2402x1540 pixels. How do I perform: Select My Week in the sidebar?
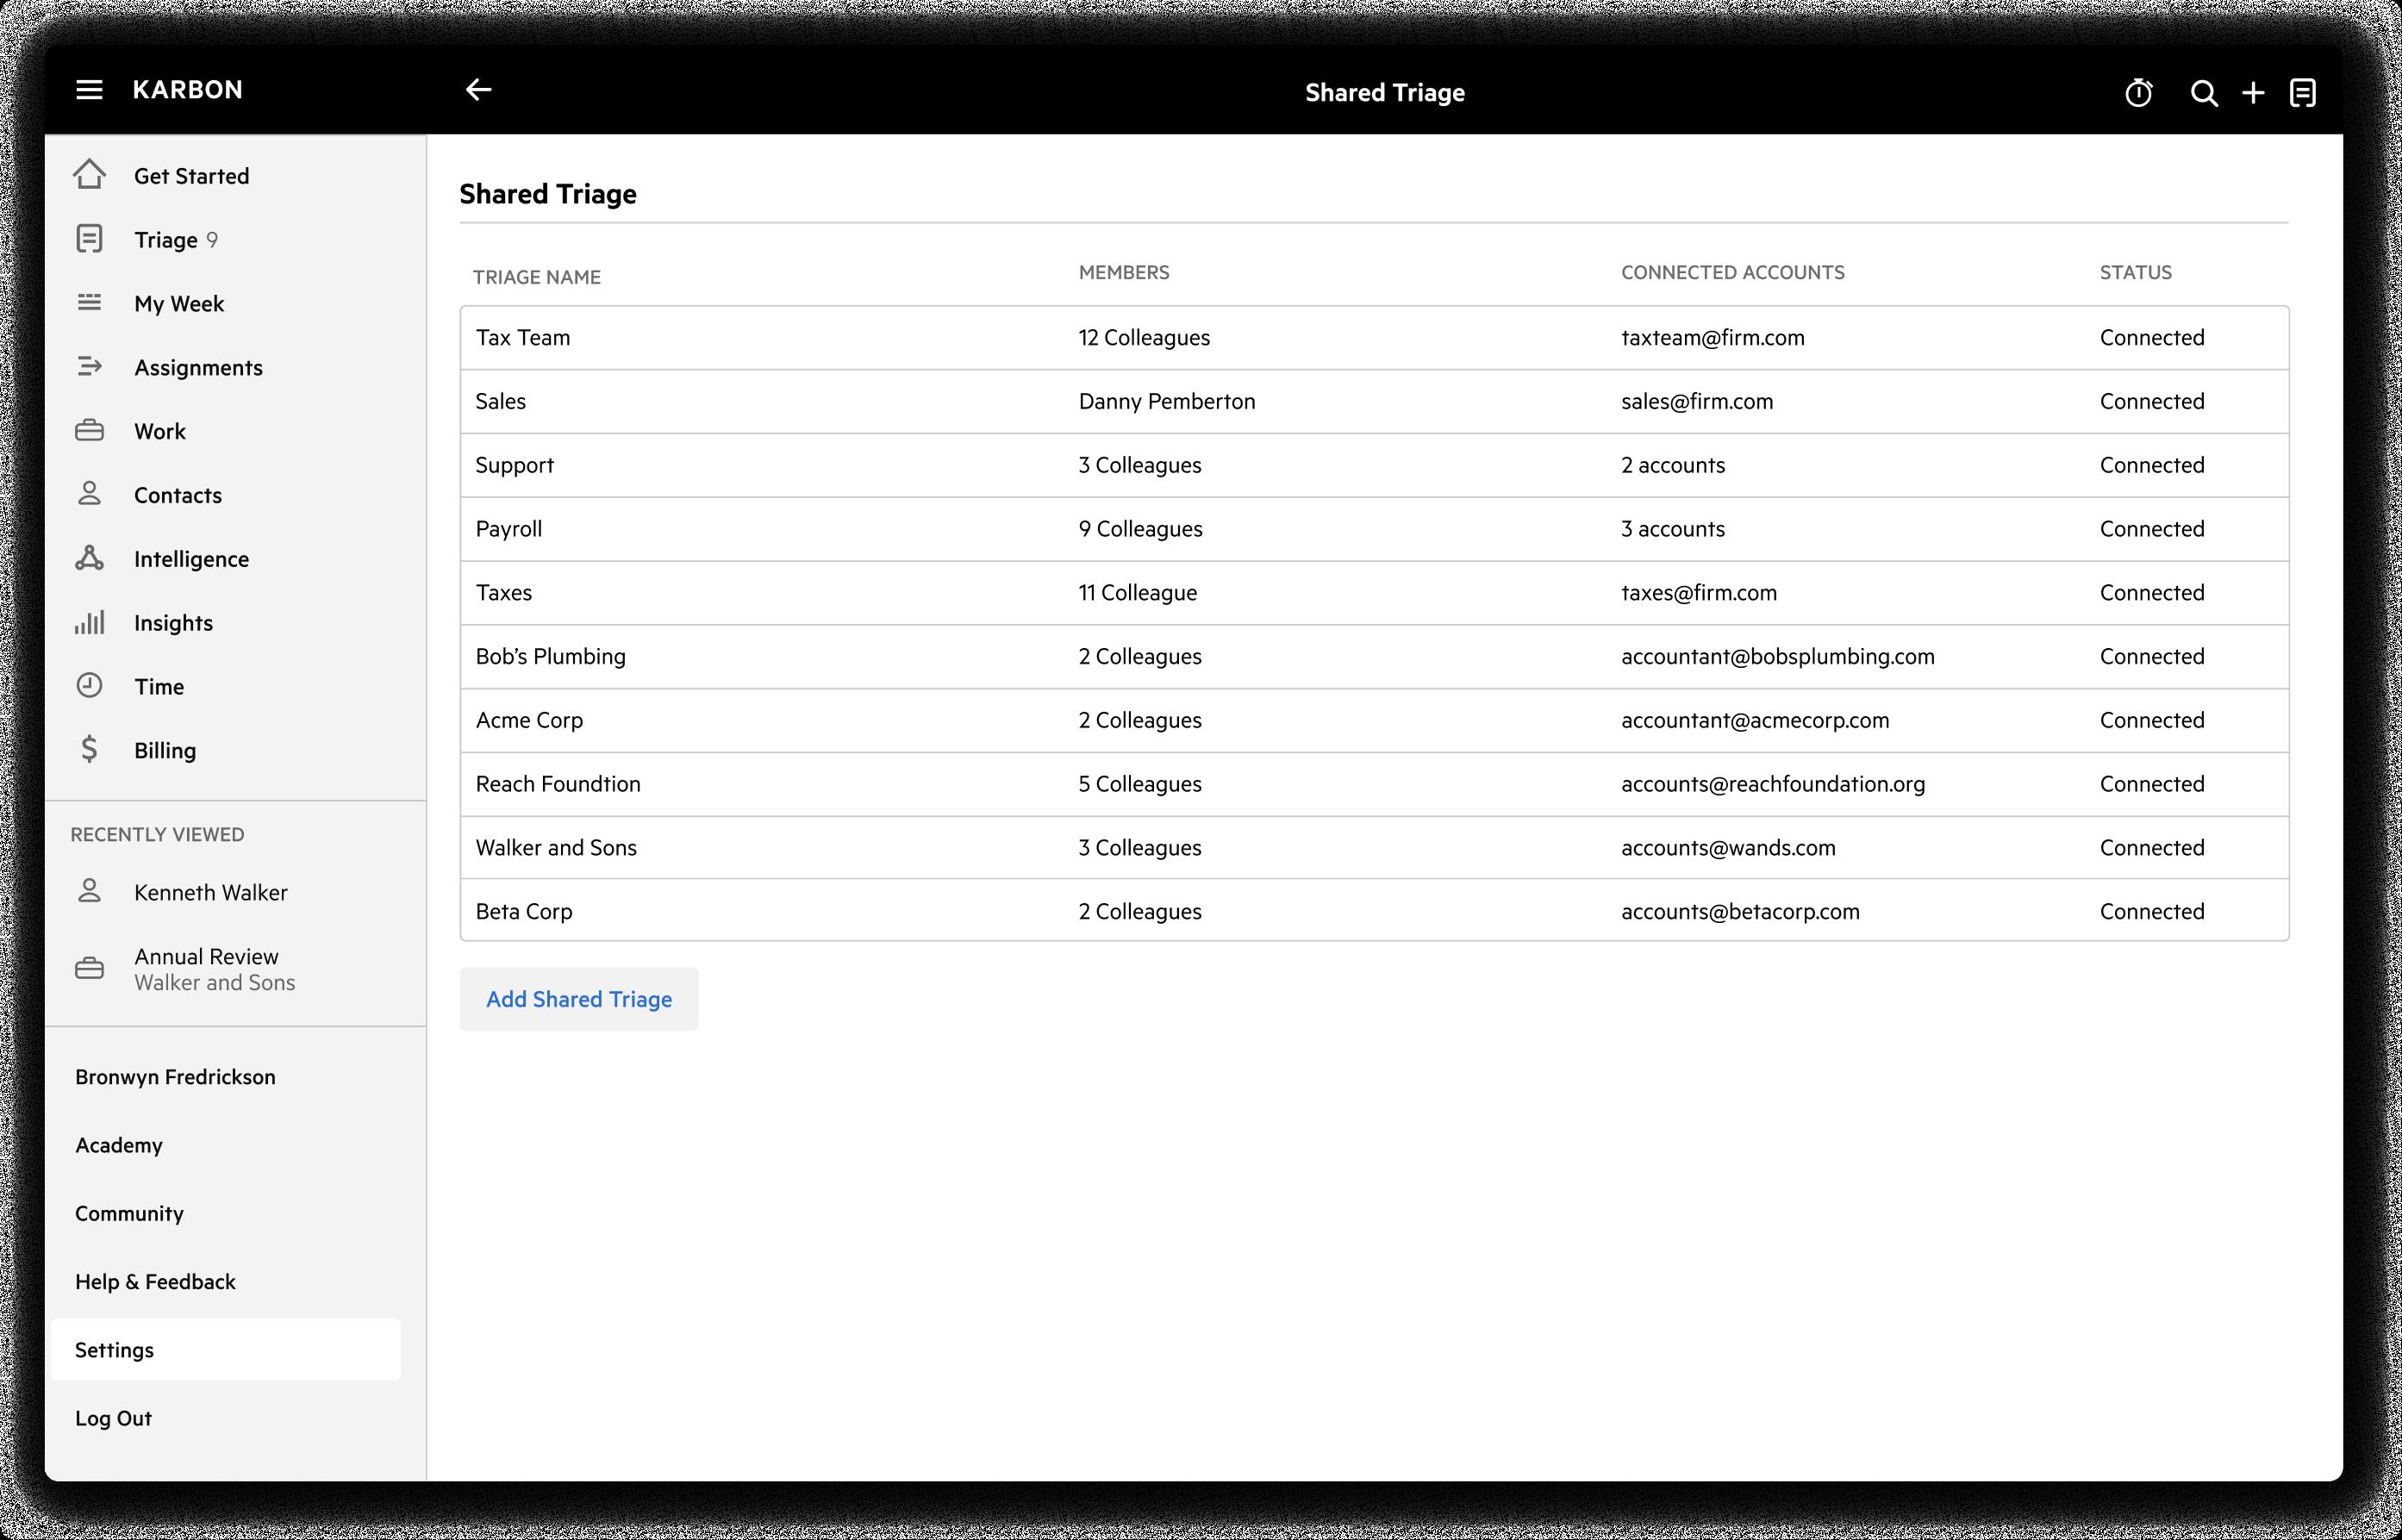point(179,303)
